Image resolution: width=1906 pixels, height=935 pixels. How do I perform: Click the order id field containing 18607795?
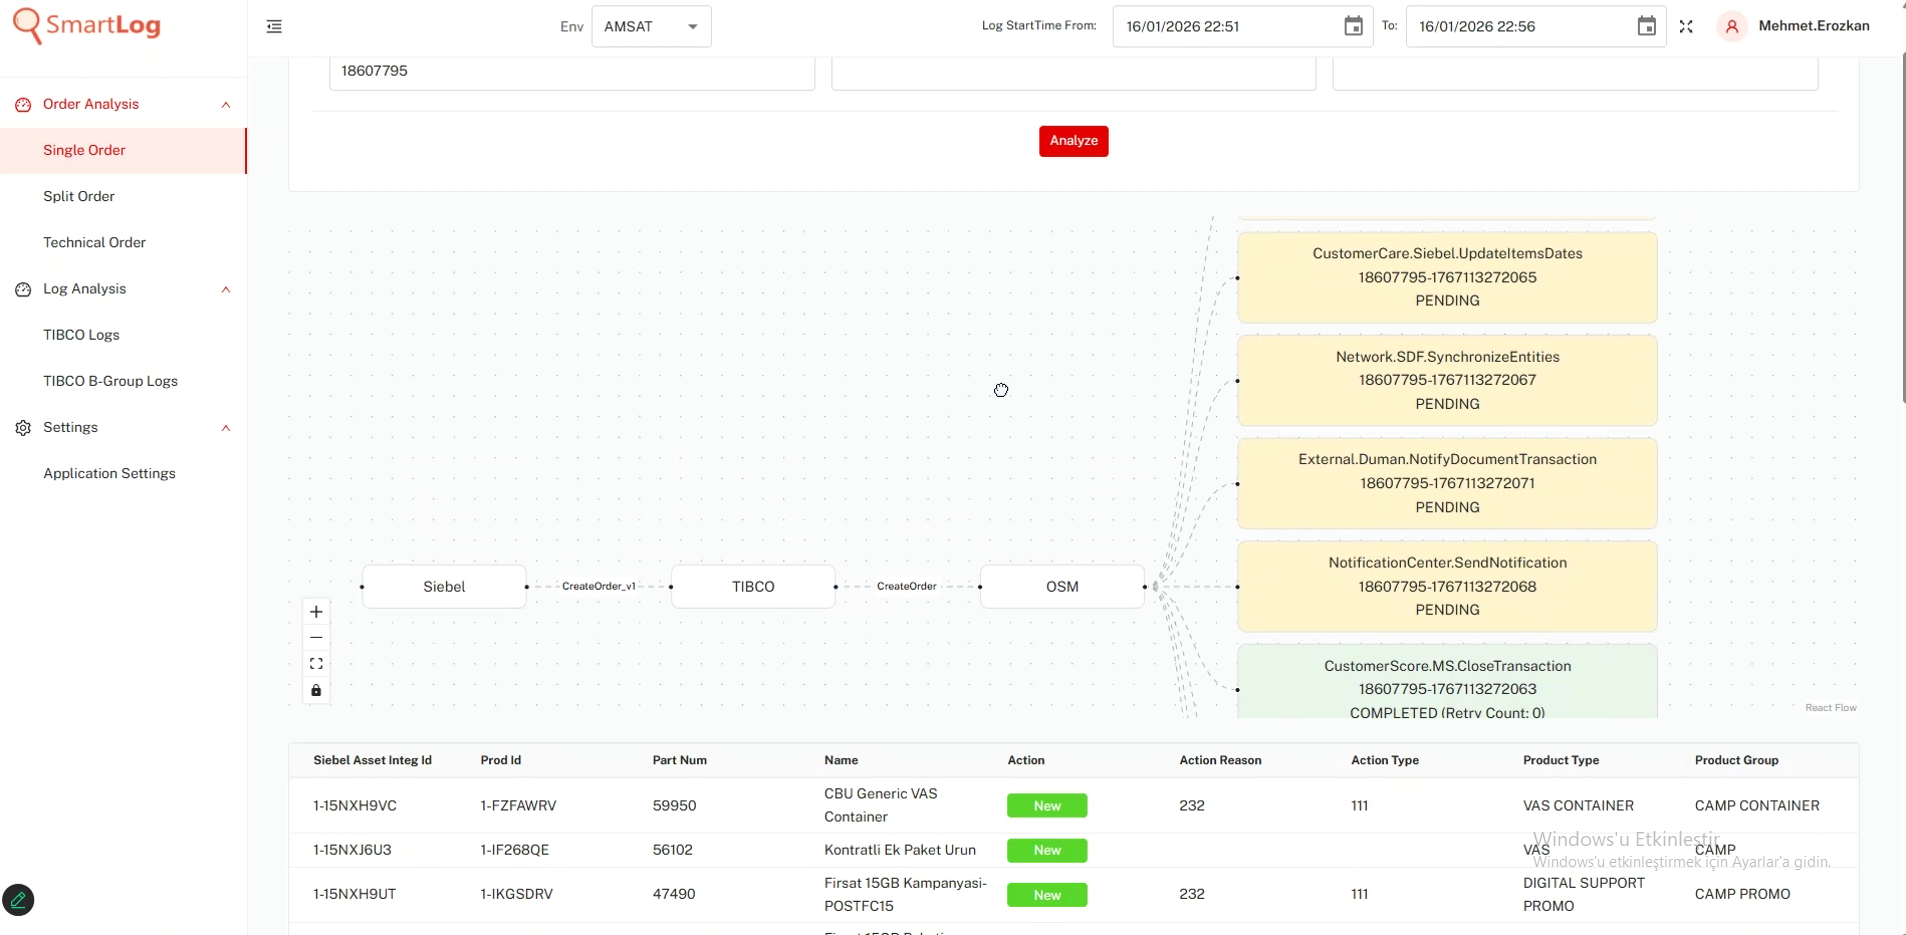point(572,71)
